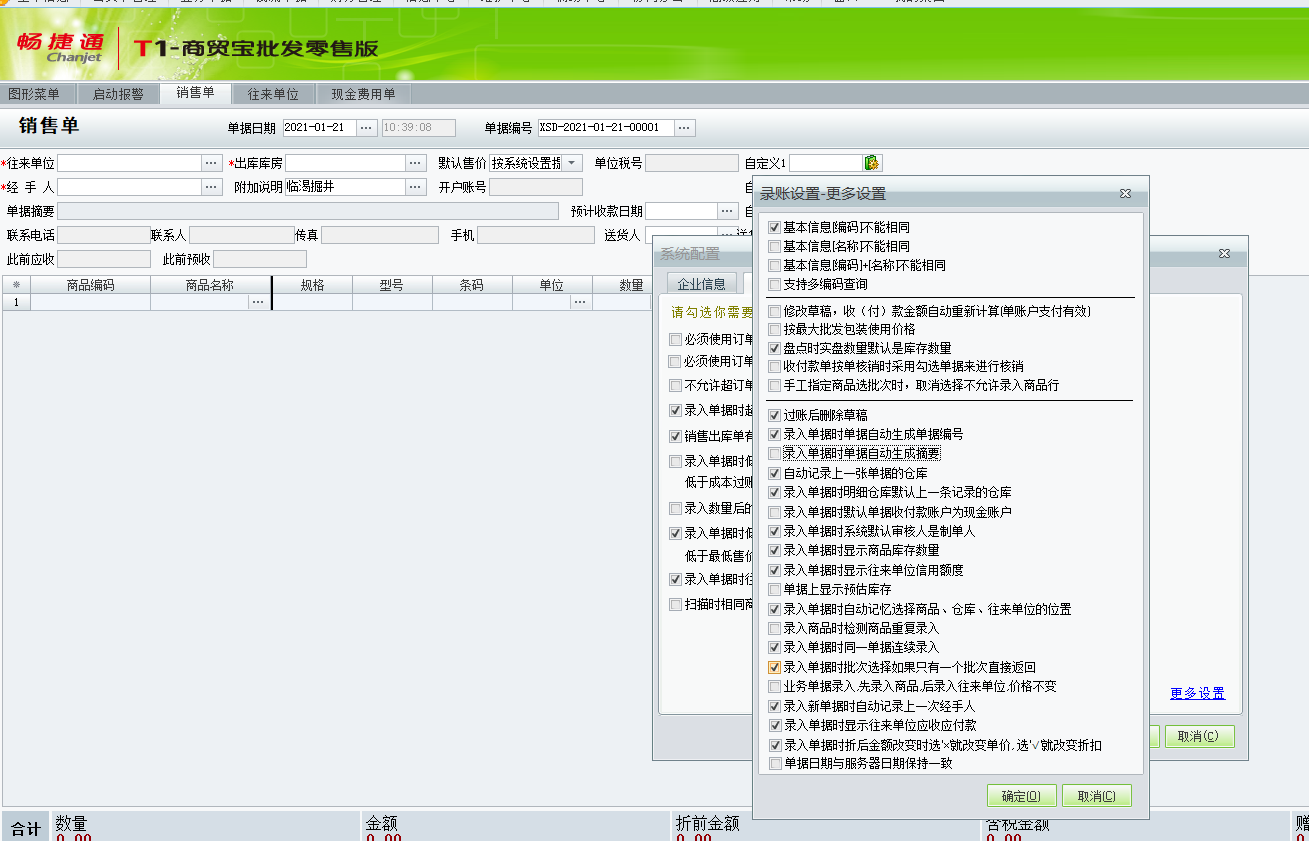Toggle 录入单据时明细仓库默认上一条记录的仓库
1309x841 pixels.
point(774,492)
